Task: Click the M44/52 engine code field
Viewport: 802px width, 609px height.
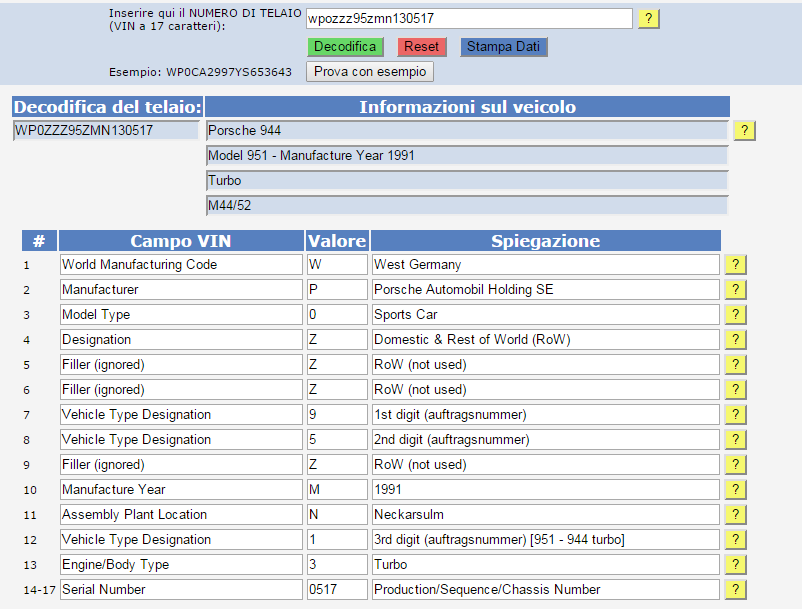Action: click(x=466, y=205)
